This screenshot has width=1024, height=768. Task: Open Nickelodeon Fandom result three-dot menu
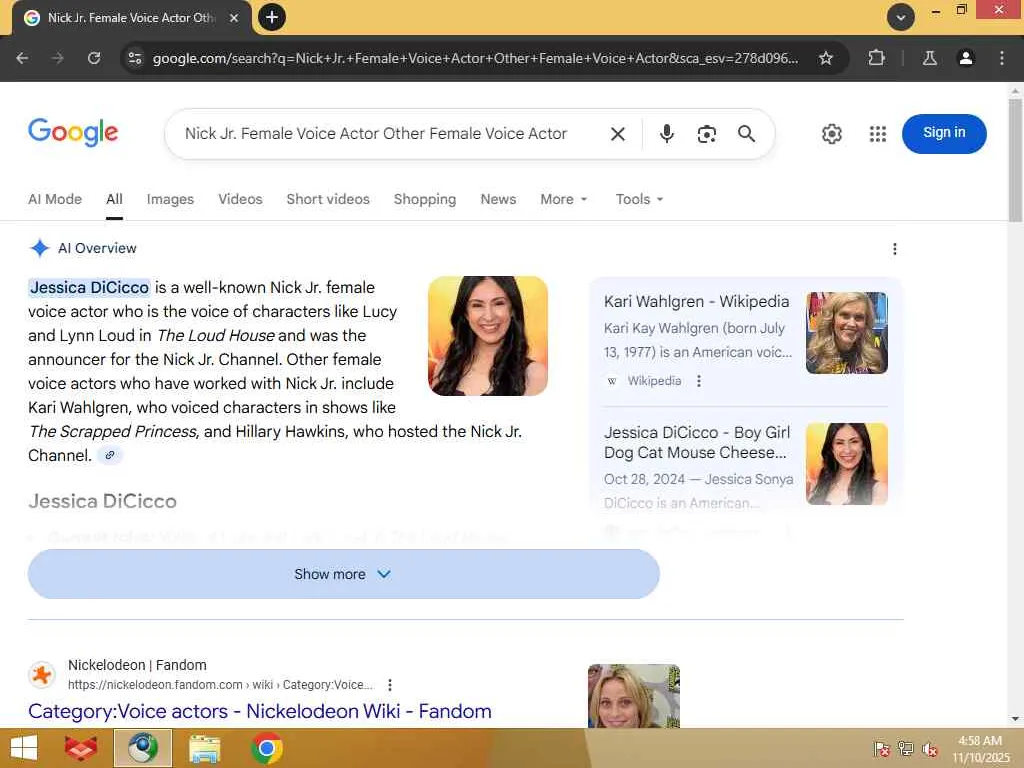pyautogui.click(x=390, y=685)
